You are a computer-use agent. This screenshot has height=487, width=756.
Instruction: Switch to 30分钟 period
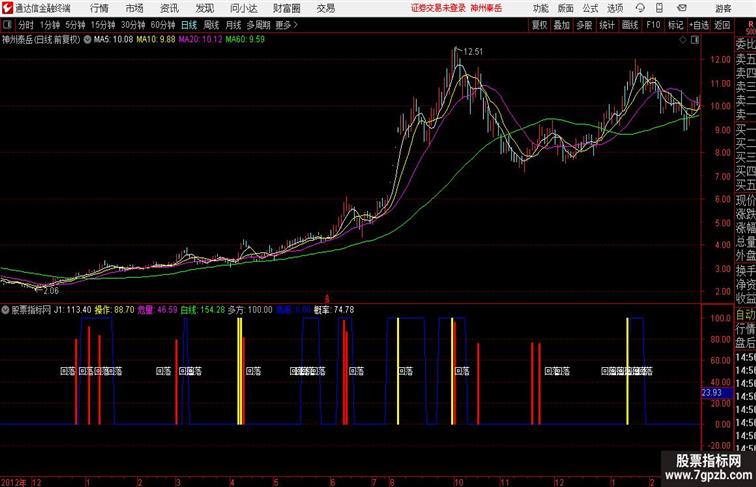[133, 25]
